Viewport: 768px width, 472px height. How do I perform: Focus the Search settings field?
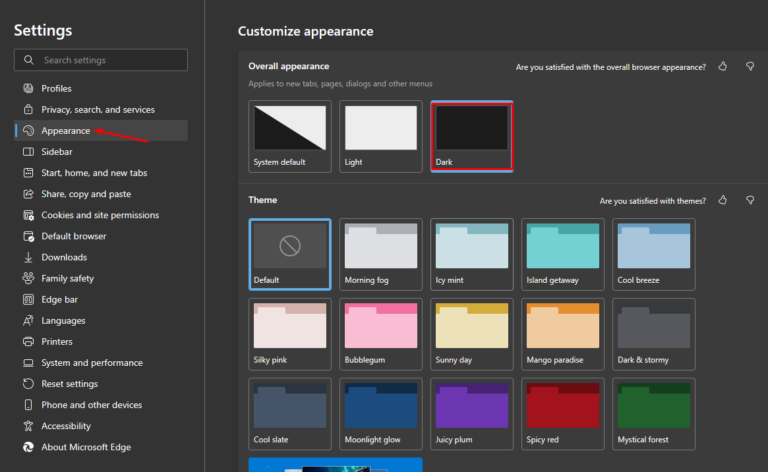pos(101,60)
